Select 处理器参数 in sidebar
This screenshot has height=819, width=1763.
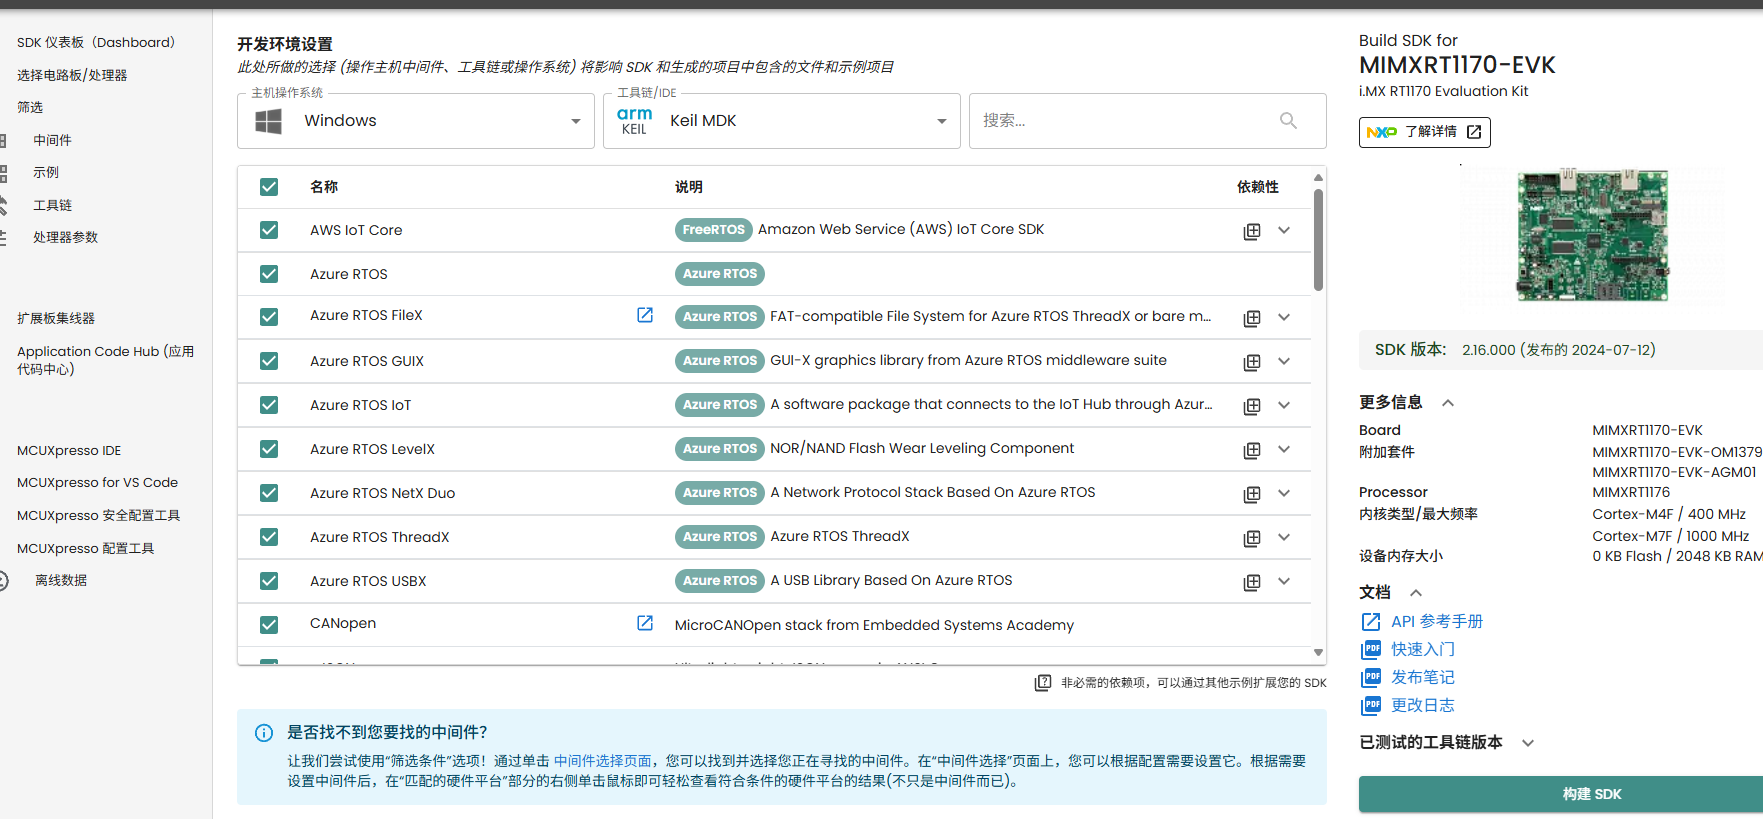click(65, 238)
